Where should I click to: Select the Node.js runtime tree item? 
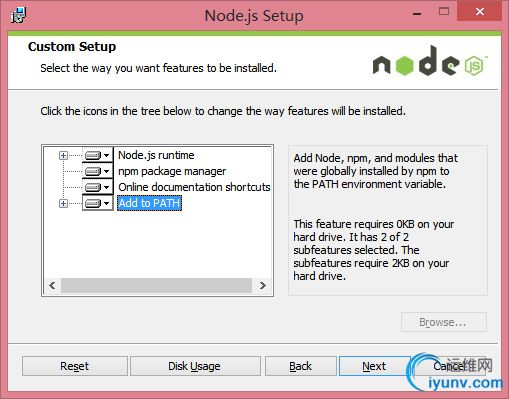(x=156, y=155)
